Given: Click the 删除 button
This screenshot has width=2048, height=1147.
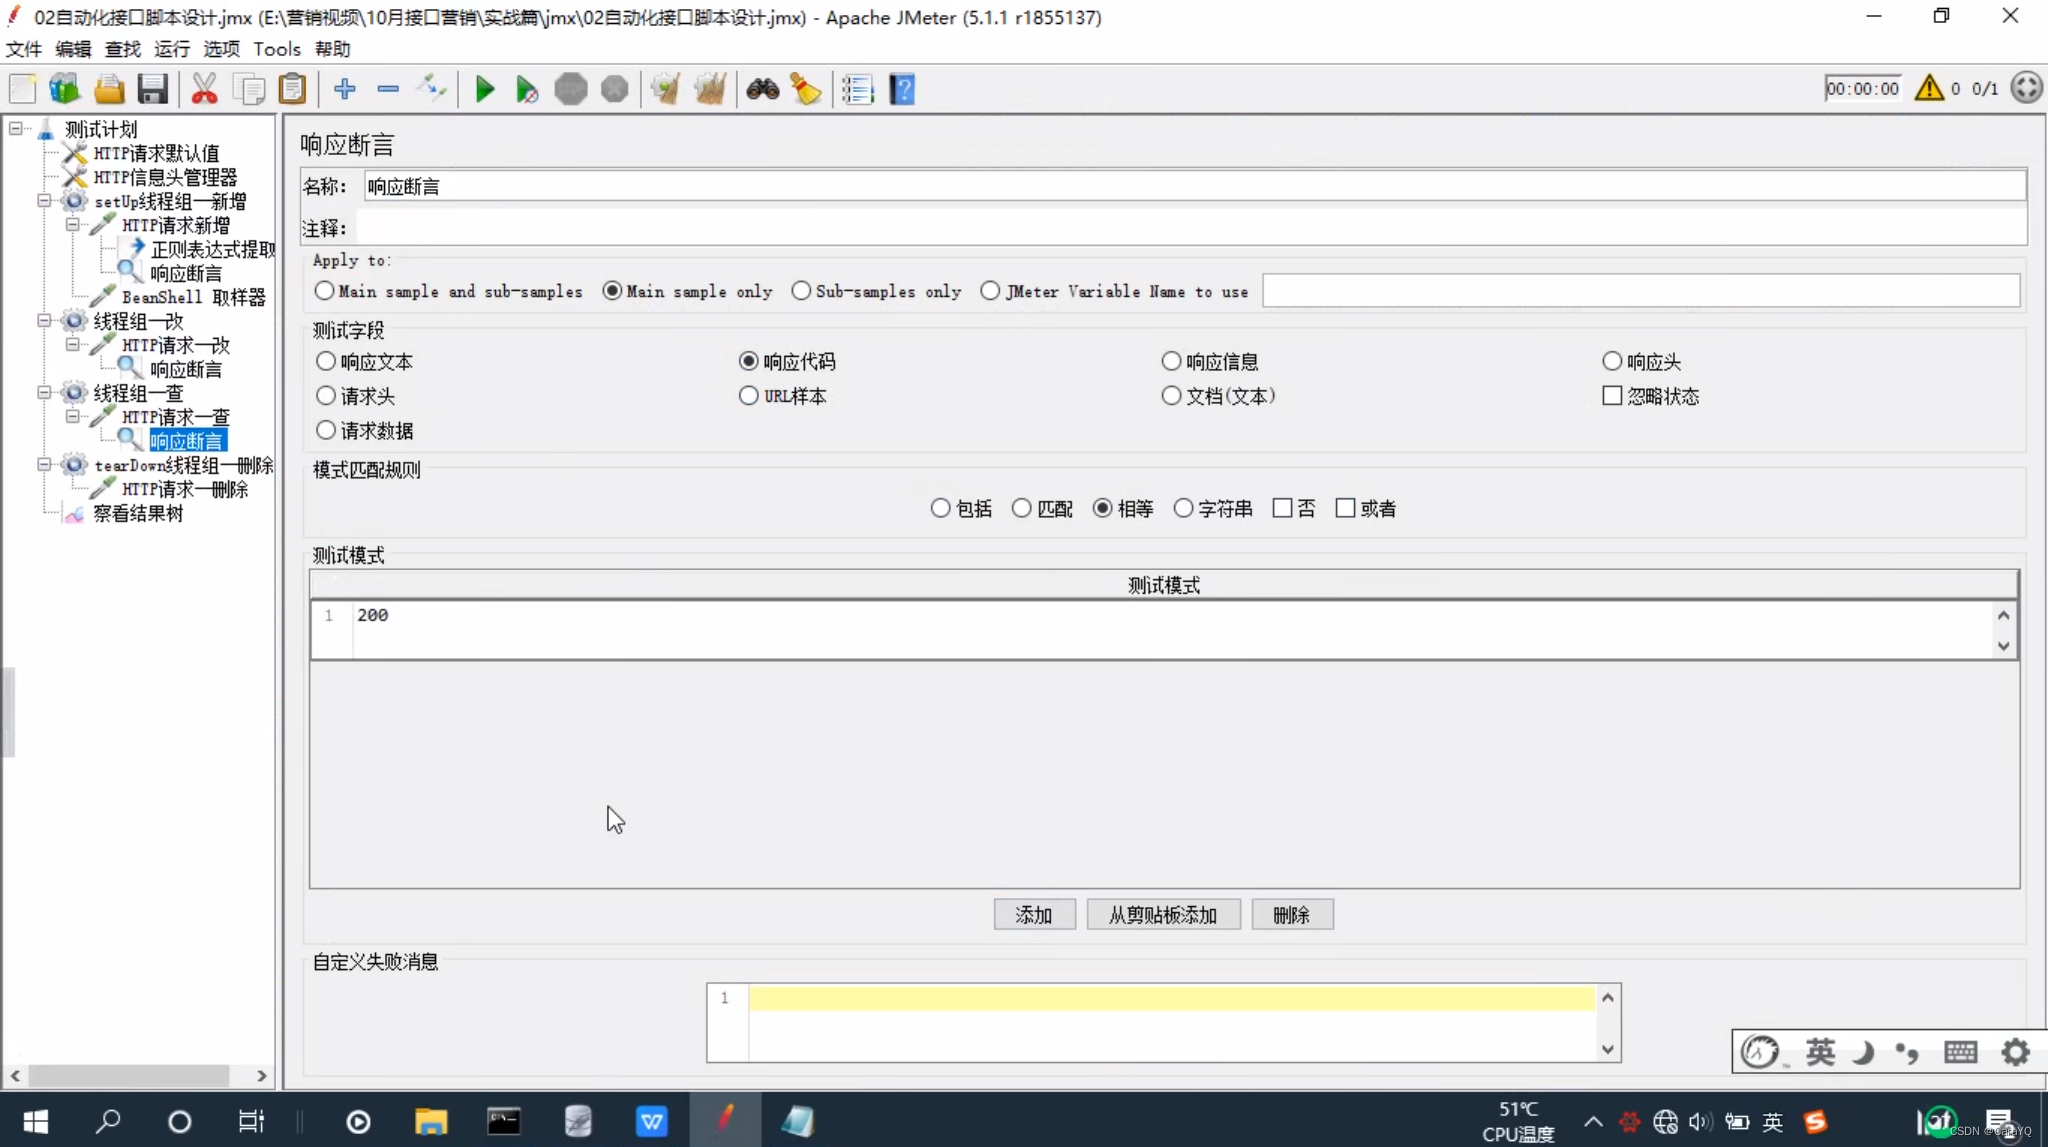Looking at the screenshot, I should [1292, 915].
